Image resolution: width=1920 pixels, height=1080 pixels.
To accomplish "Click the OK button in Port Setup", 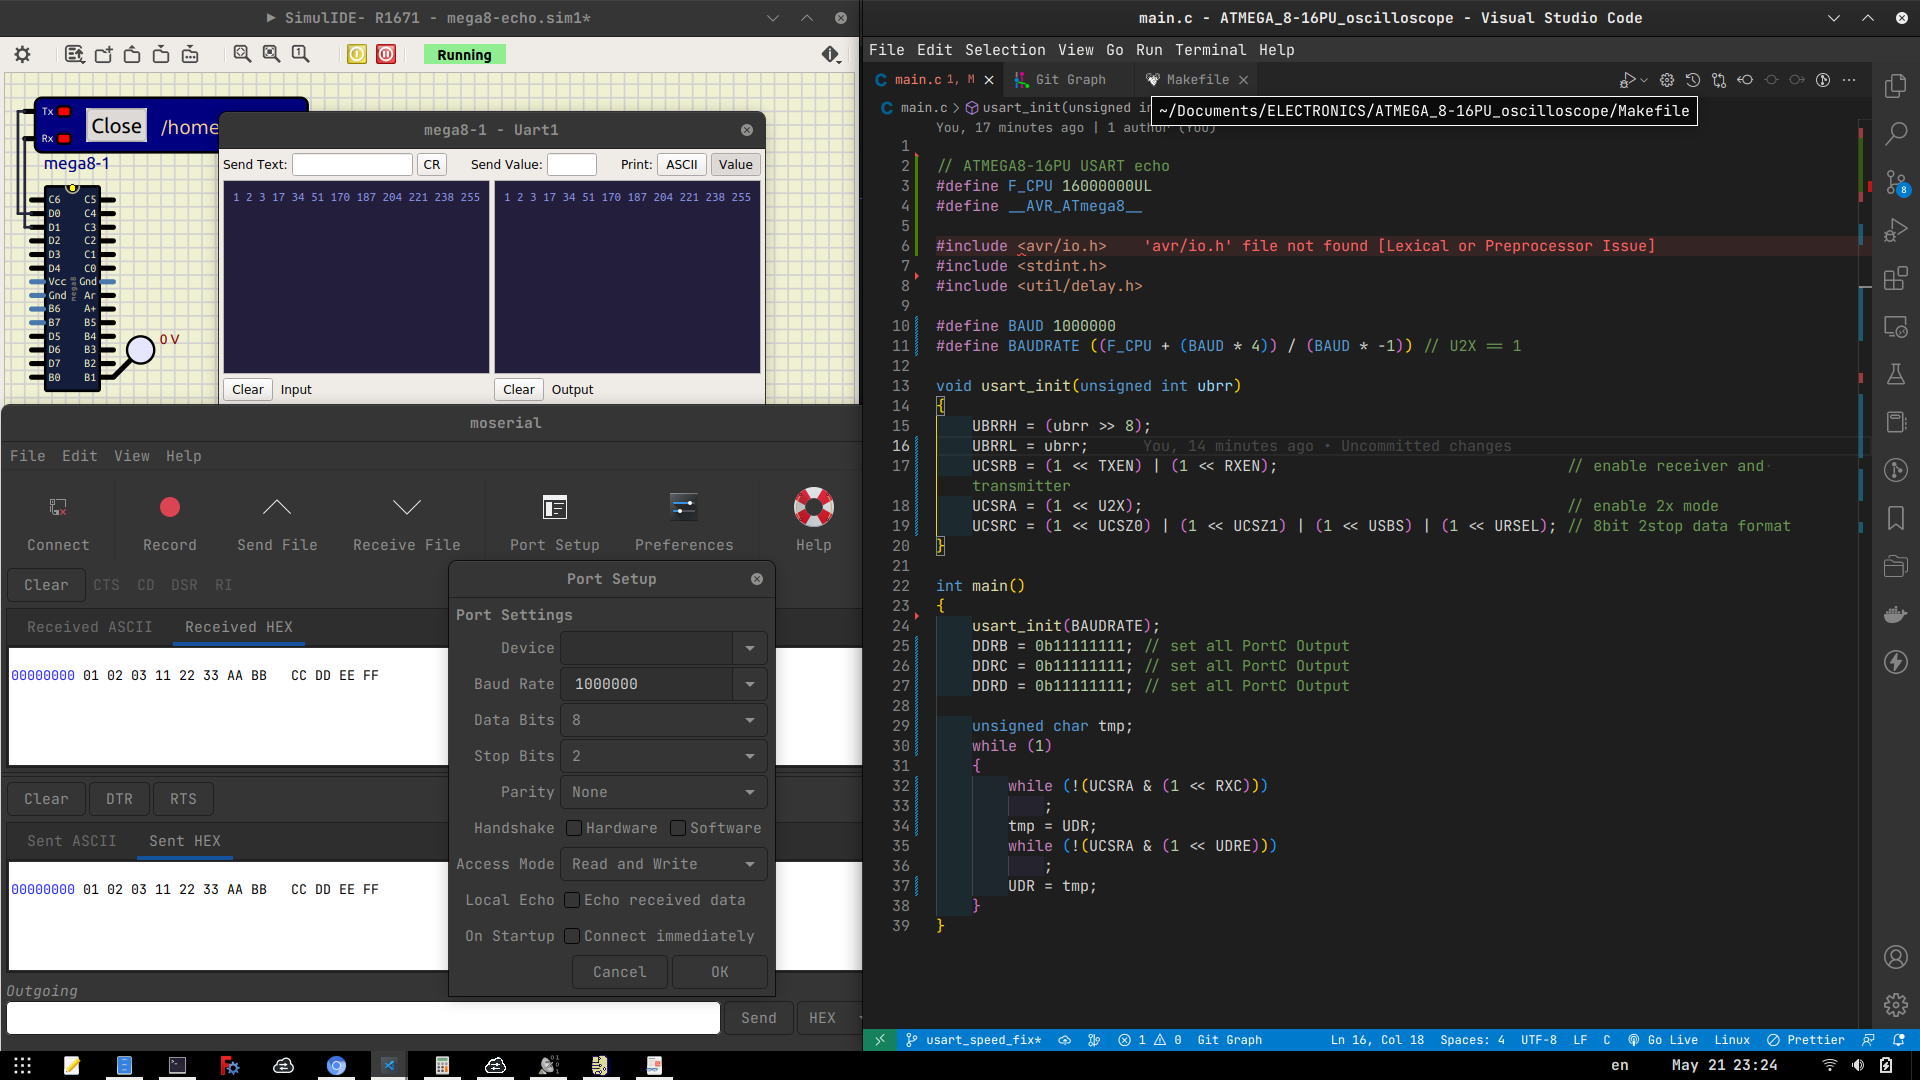I will tap(720, 972).
